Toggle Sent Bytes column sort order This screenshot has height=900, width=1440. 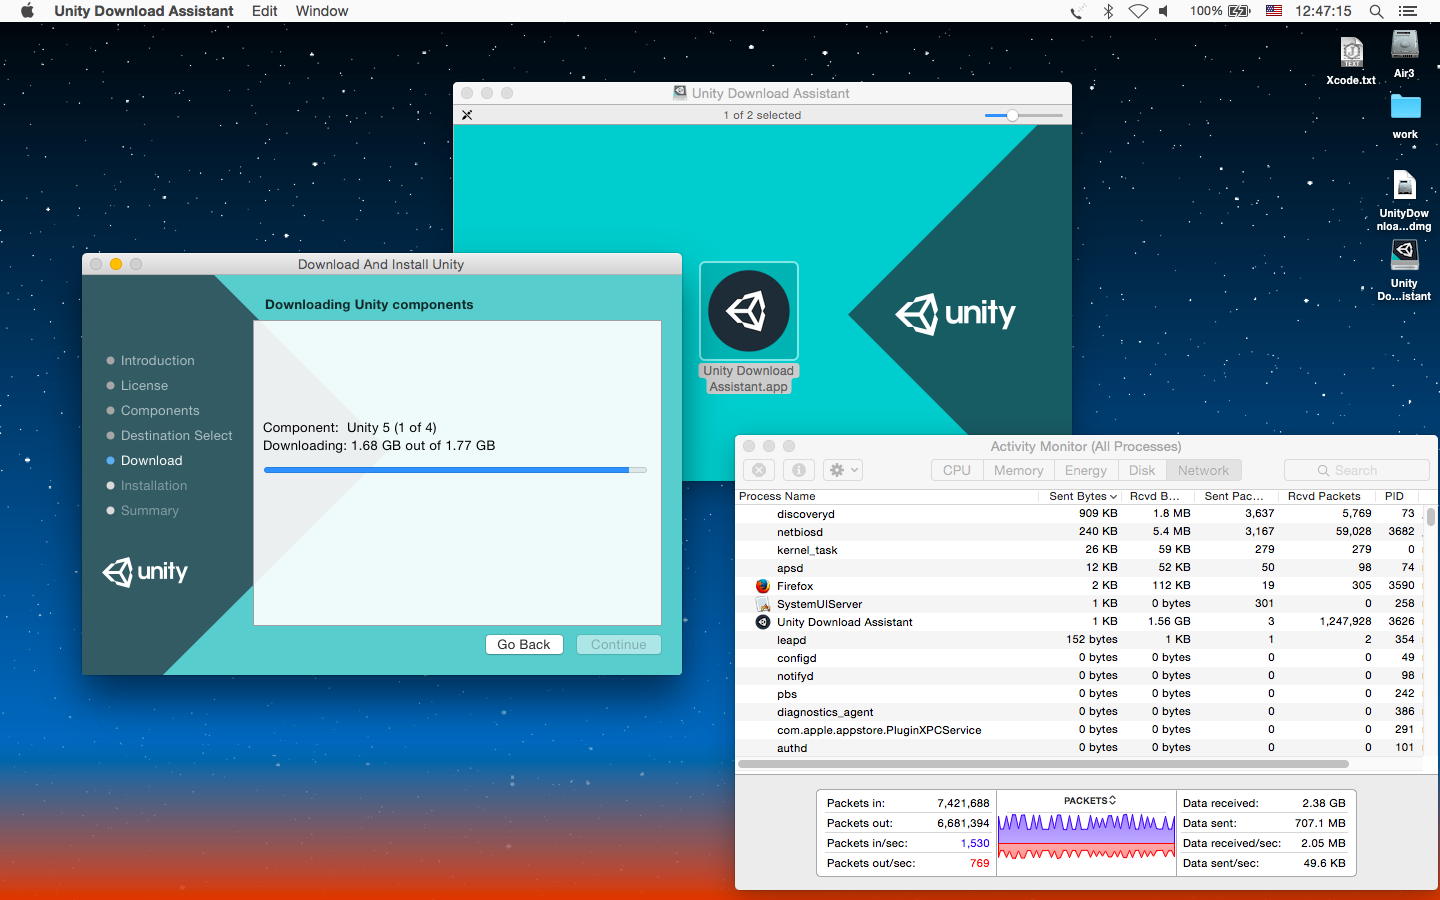click(1082, 496)
